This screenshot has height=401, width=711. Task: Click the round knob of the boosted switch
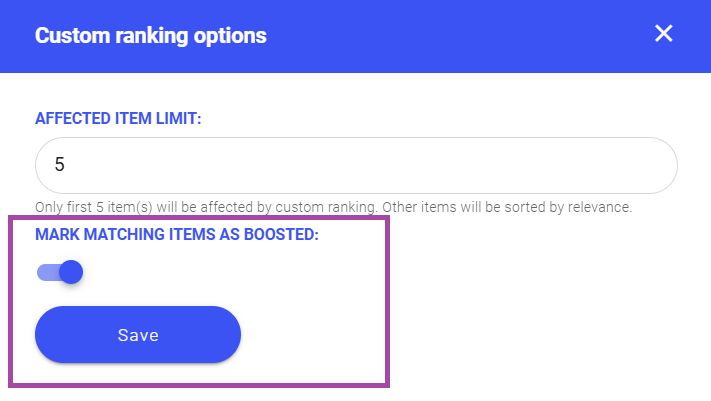(x=70, y=272)
